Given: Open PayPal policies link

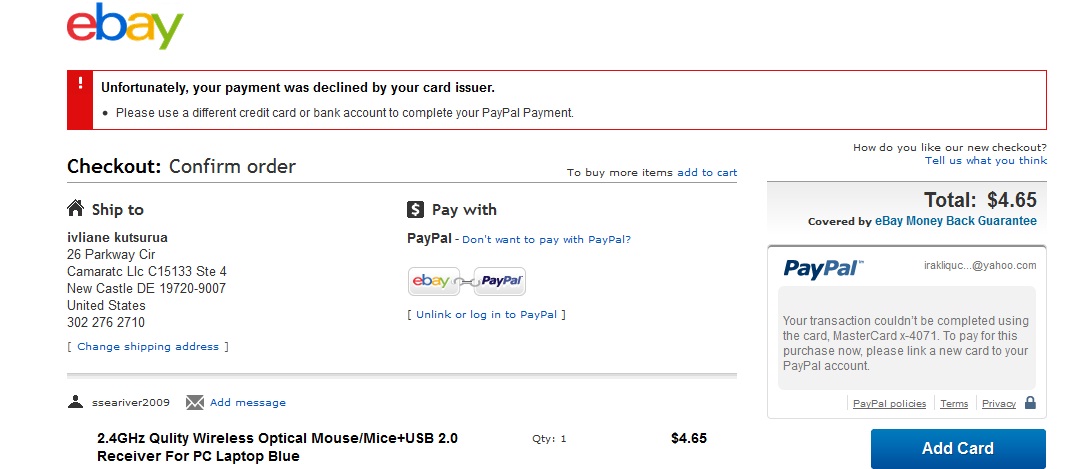Looking at the screenshot, I should click(x=889, y=404).
